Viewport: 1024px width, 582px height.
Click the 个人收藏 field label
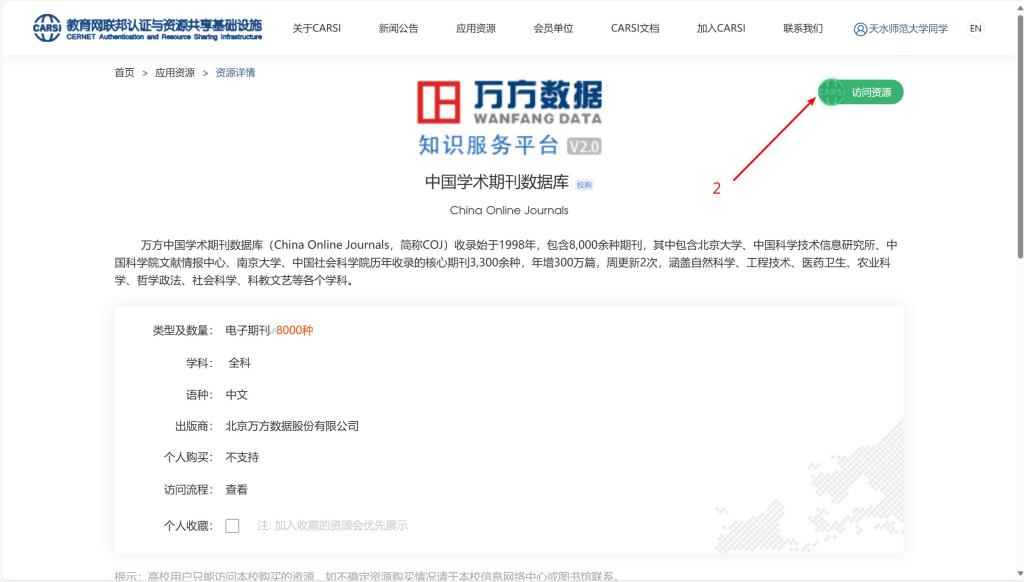click(188, 526)
